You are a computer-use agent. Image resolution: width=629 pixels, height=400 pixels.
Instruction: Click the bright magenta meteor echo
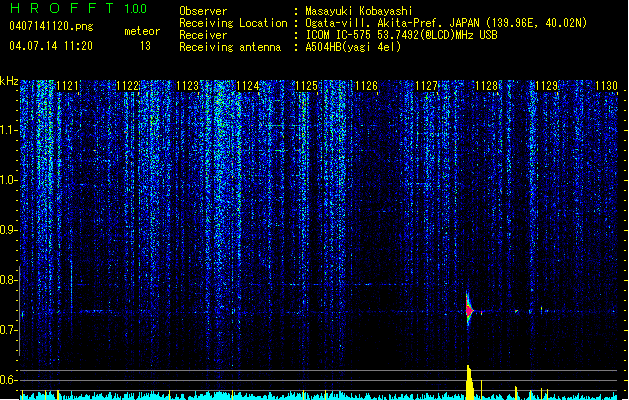point(469,310)
